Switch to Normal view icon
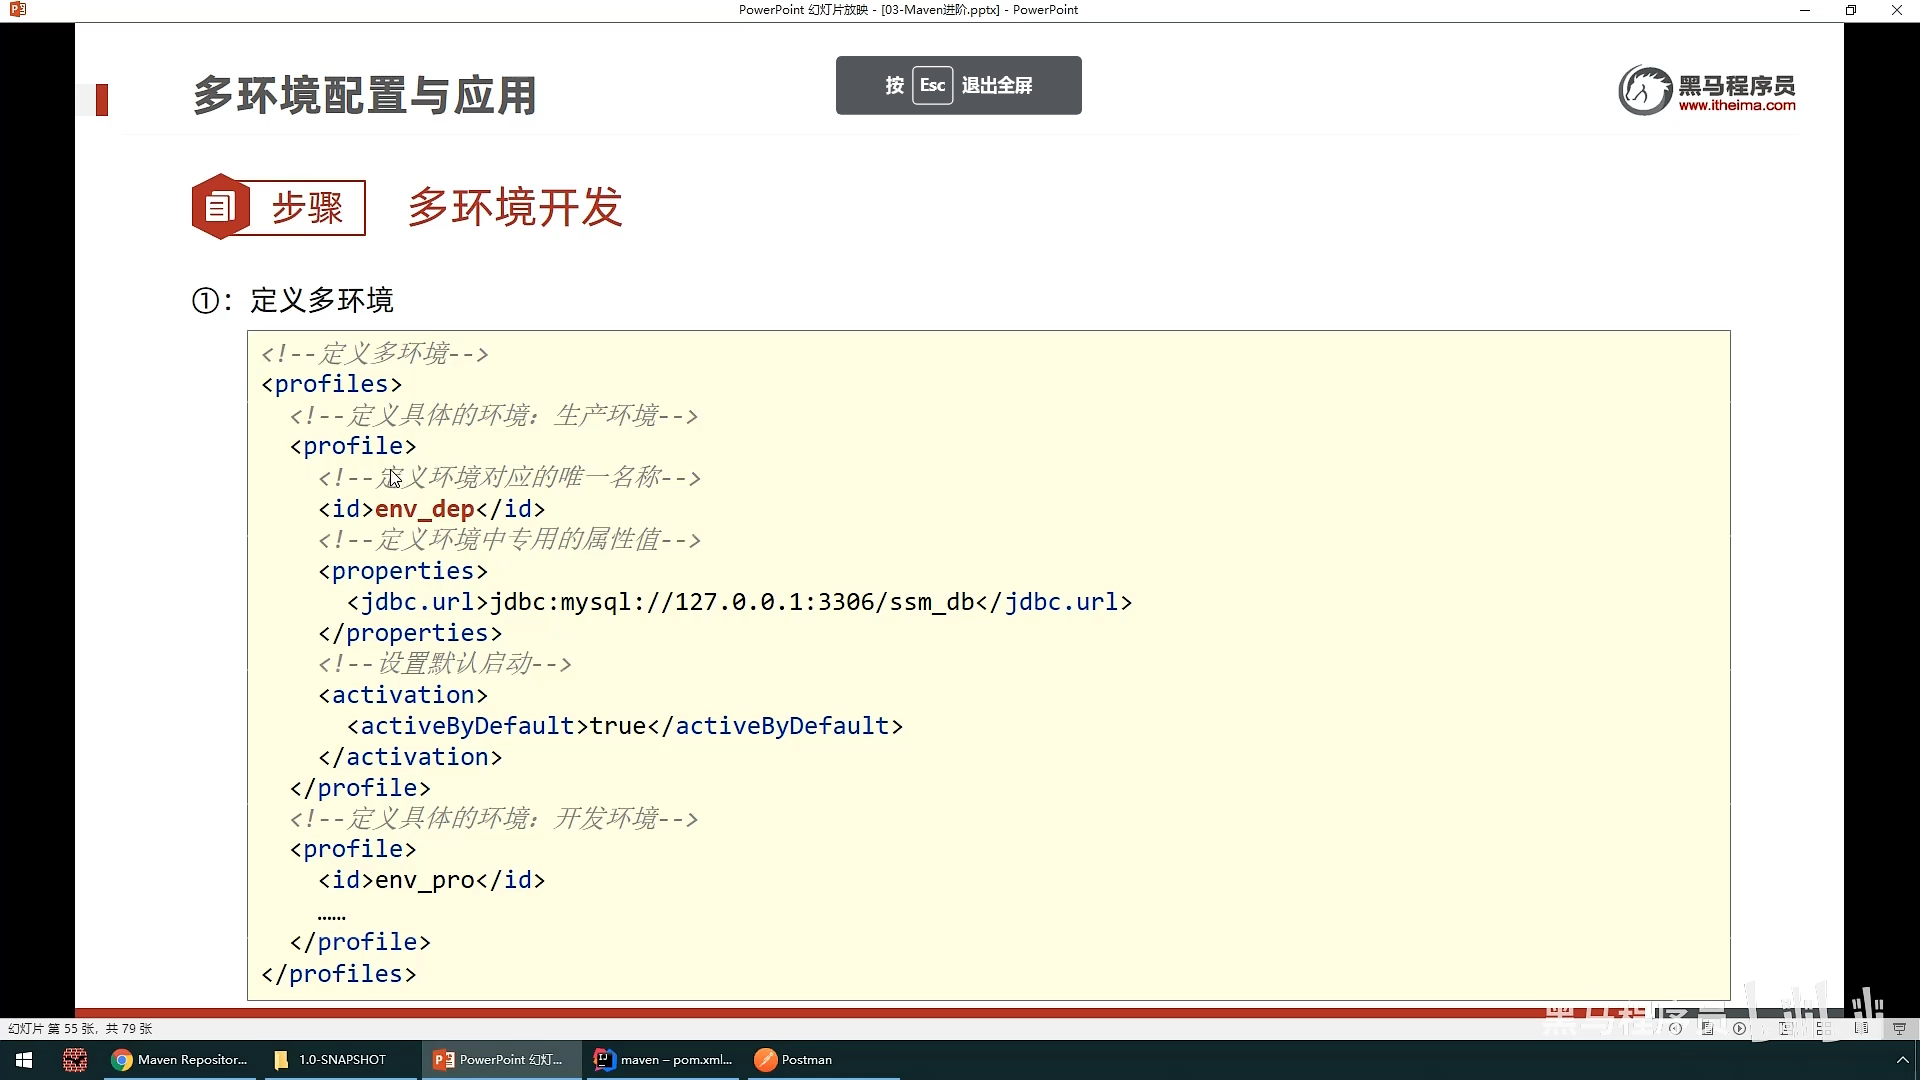Screen dimensions: 1920x1080 (1785, 1028)
